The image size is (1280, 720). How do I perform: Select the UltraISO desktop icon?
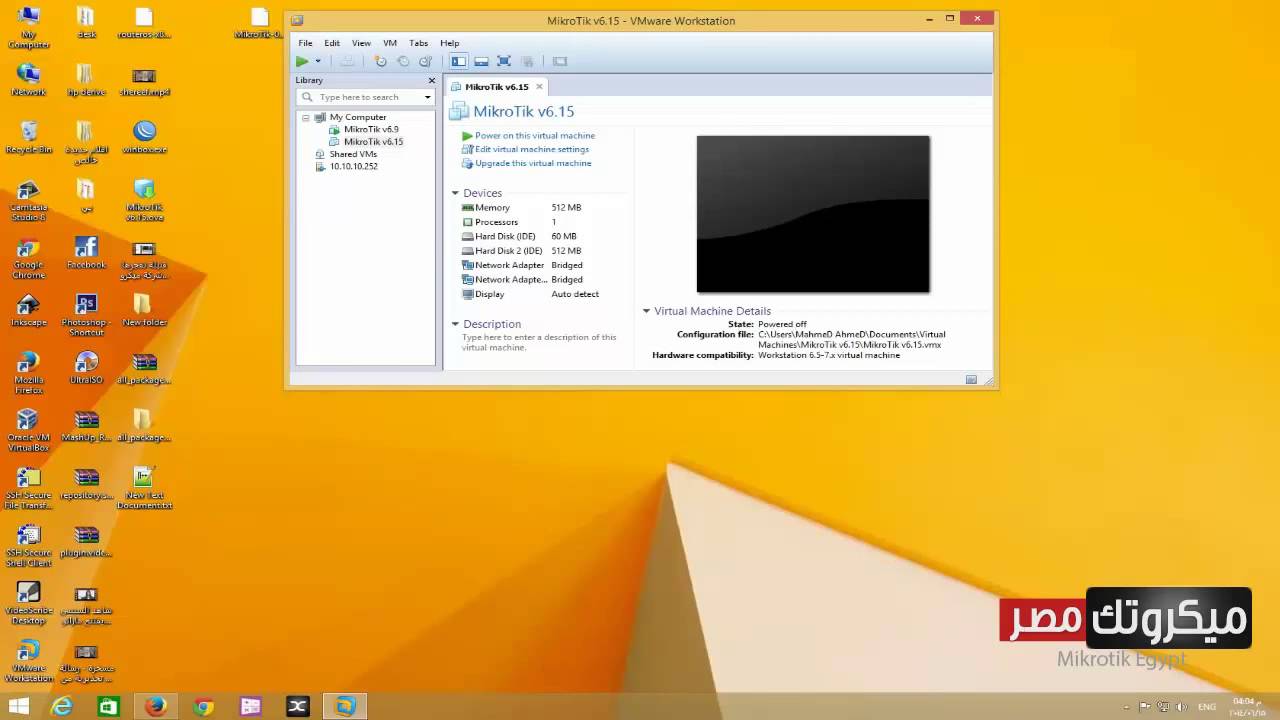pos(86,367)
